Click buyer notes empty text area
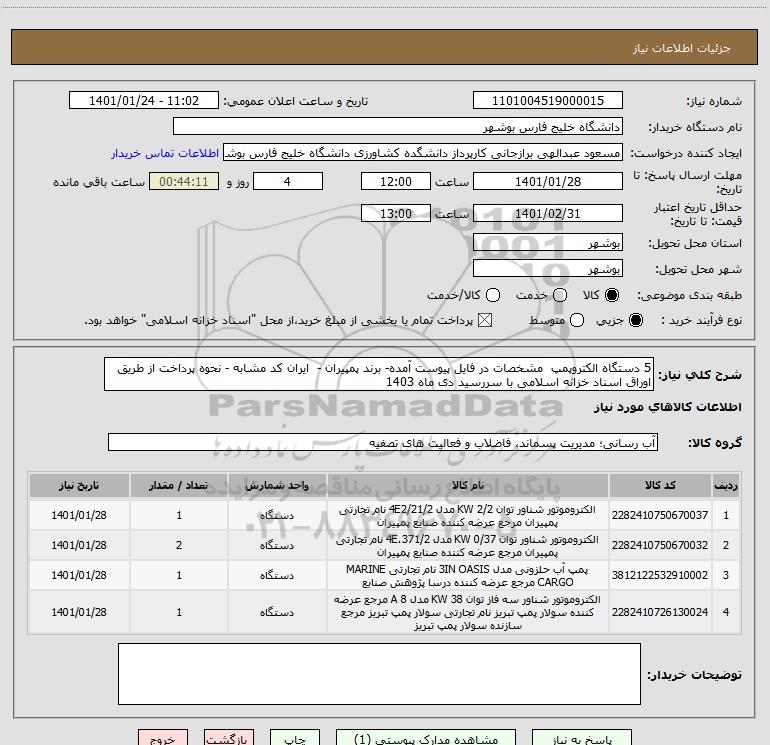 [379, 674]
